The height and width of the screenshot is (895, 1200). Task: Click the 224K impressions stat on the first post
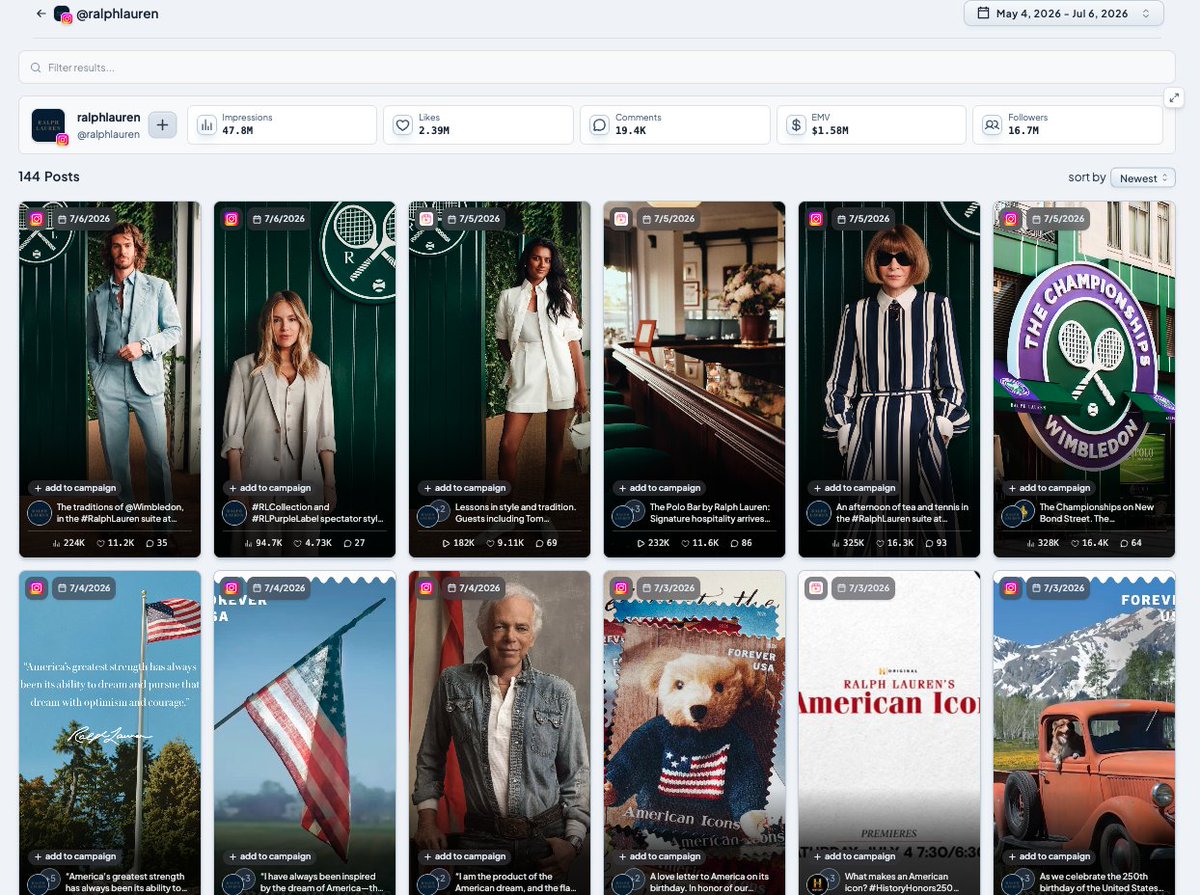[x=68, y=543]
